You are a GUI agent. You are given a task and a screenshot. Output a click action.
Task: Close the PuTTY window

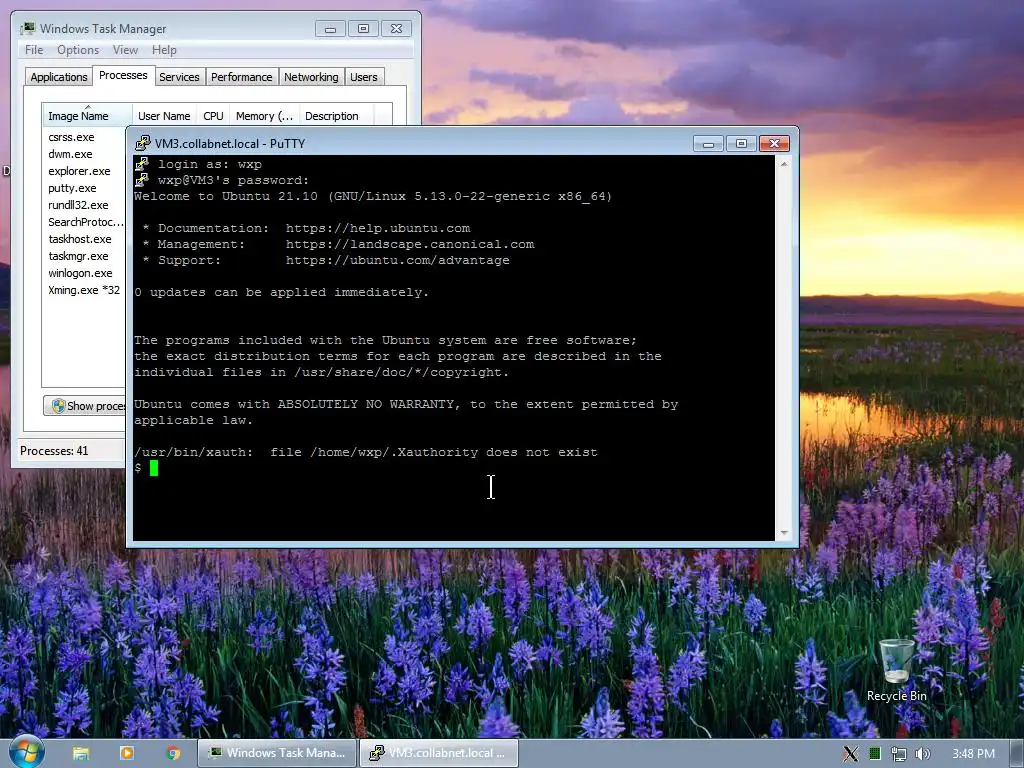tap(775, 143)
